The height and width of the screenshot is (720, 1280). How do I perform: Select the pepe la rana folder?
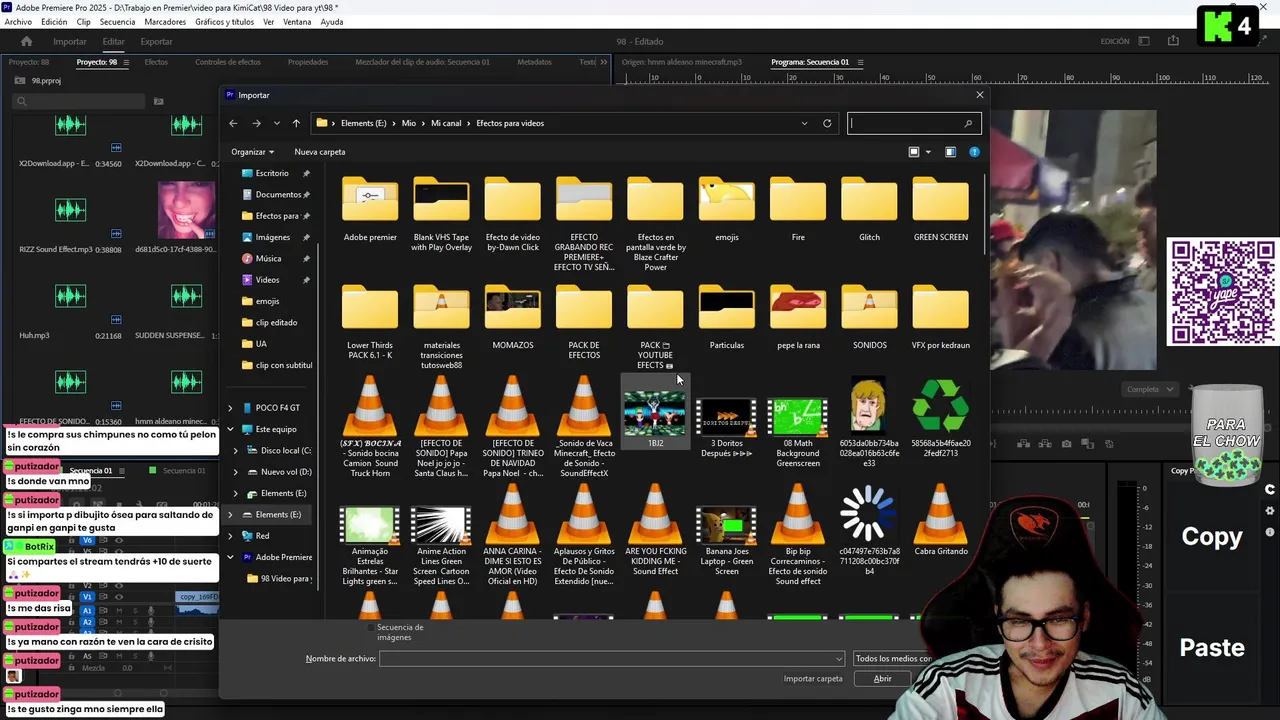pos(798,318)
